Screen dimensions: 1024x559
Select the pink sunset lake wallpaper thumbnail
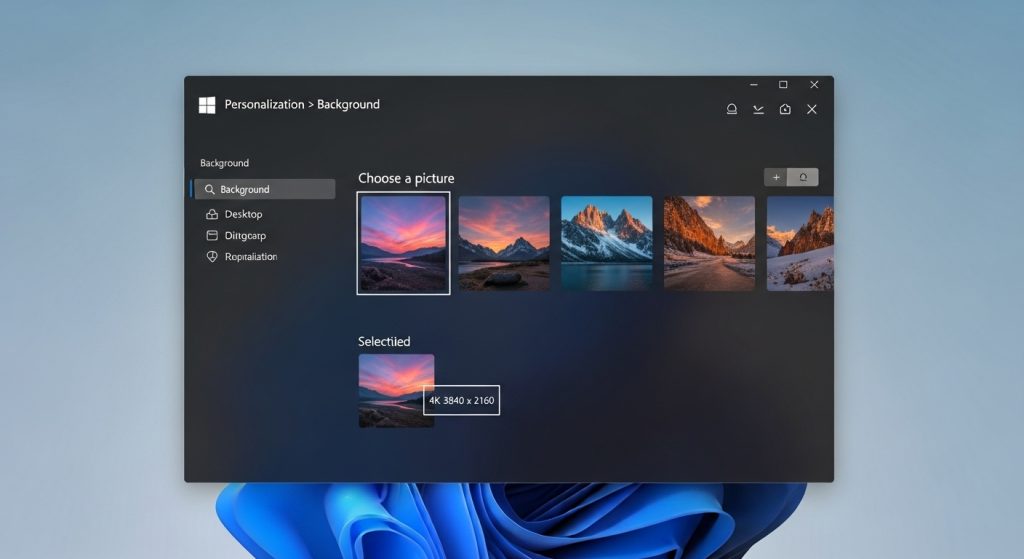[x=404, y=243]
